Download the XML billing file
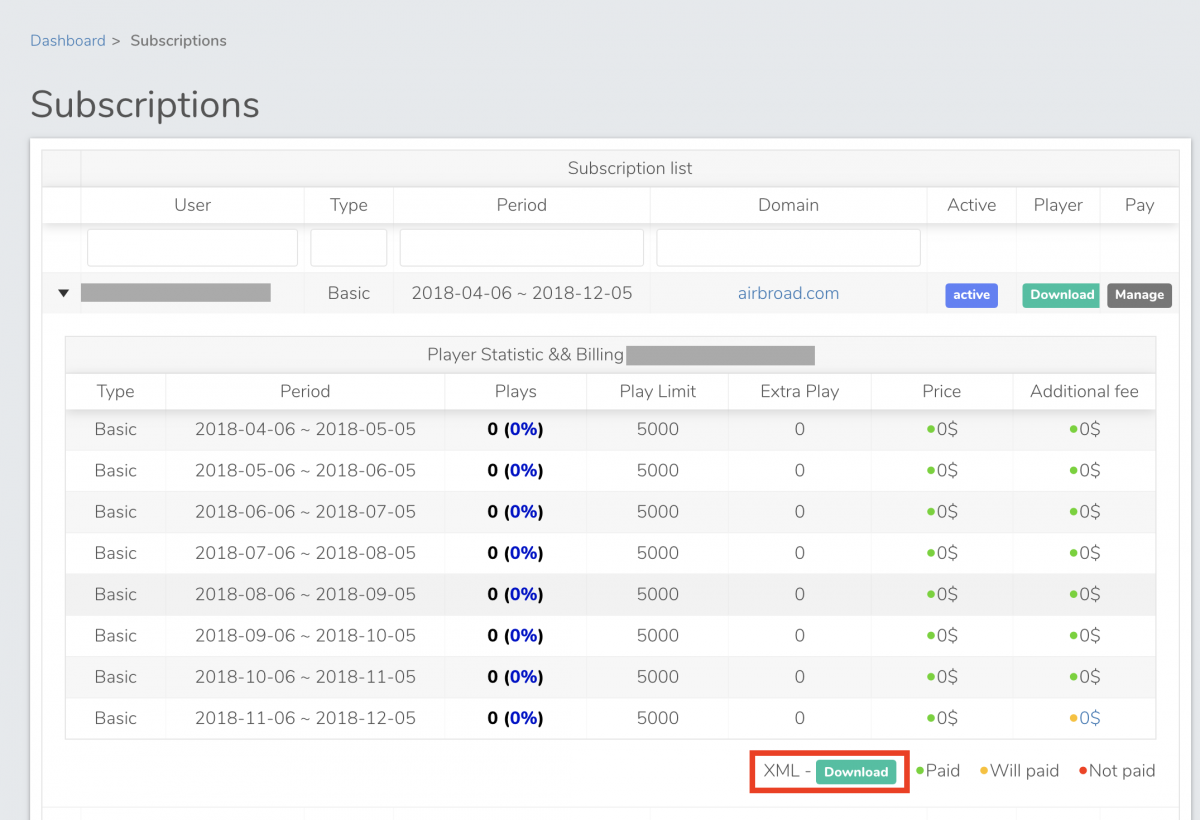The height and width of the screenshot is (820, 1200). 856,772
